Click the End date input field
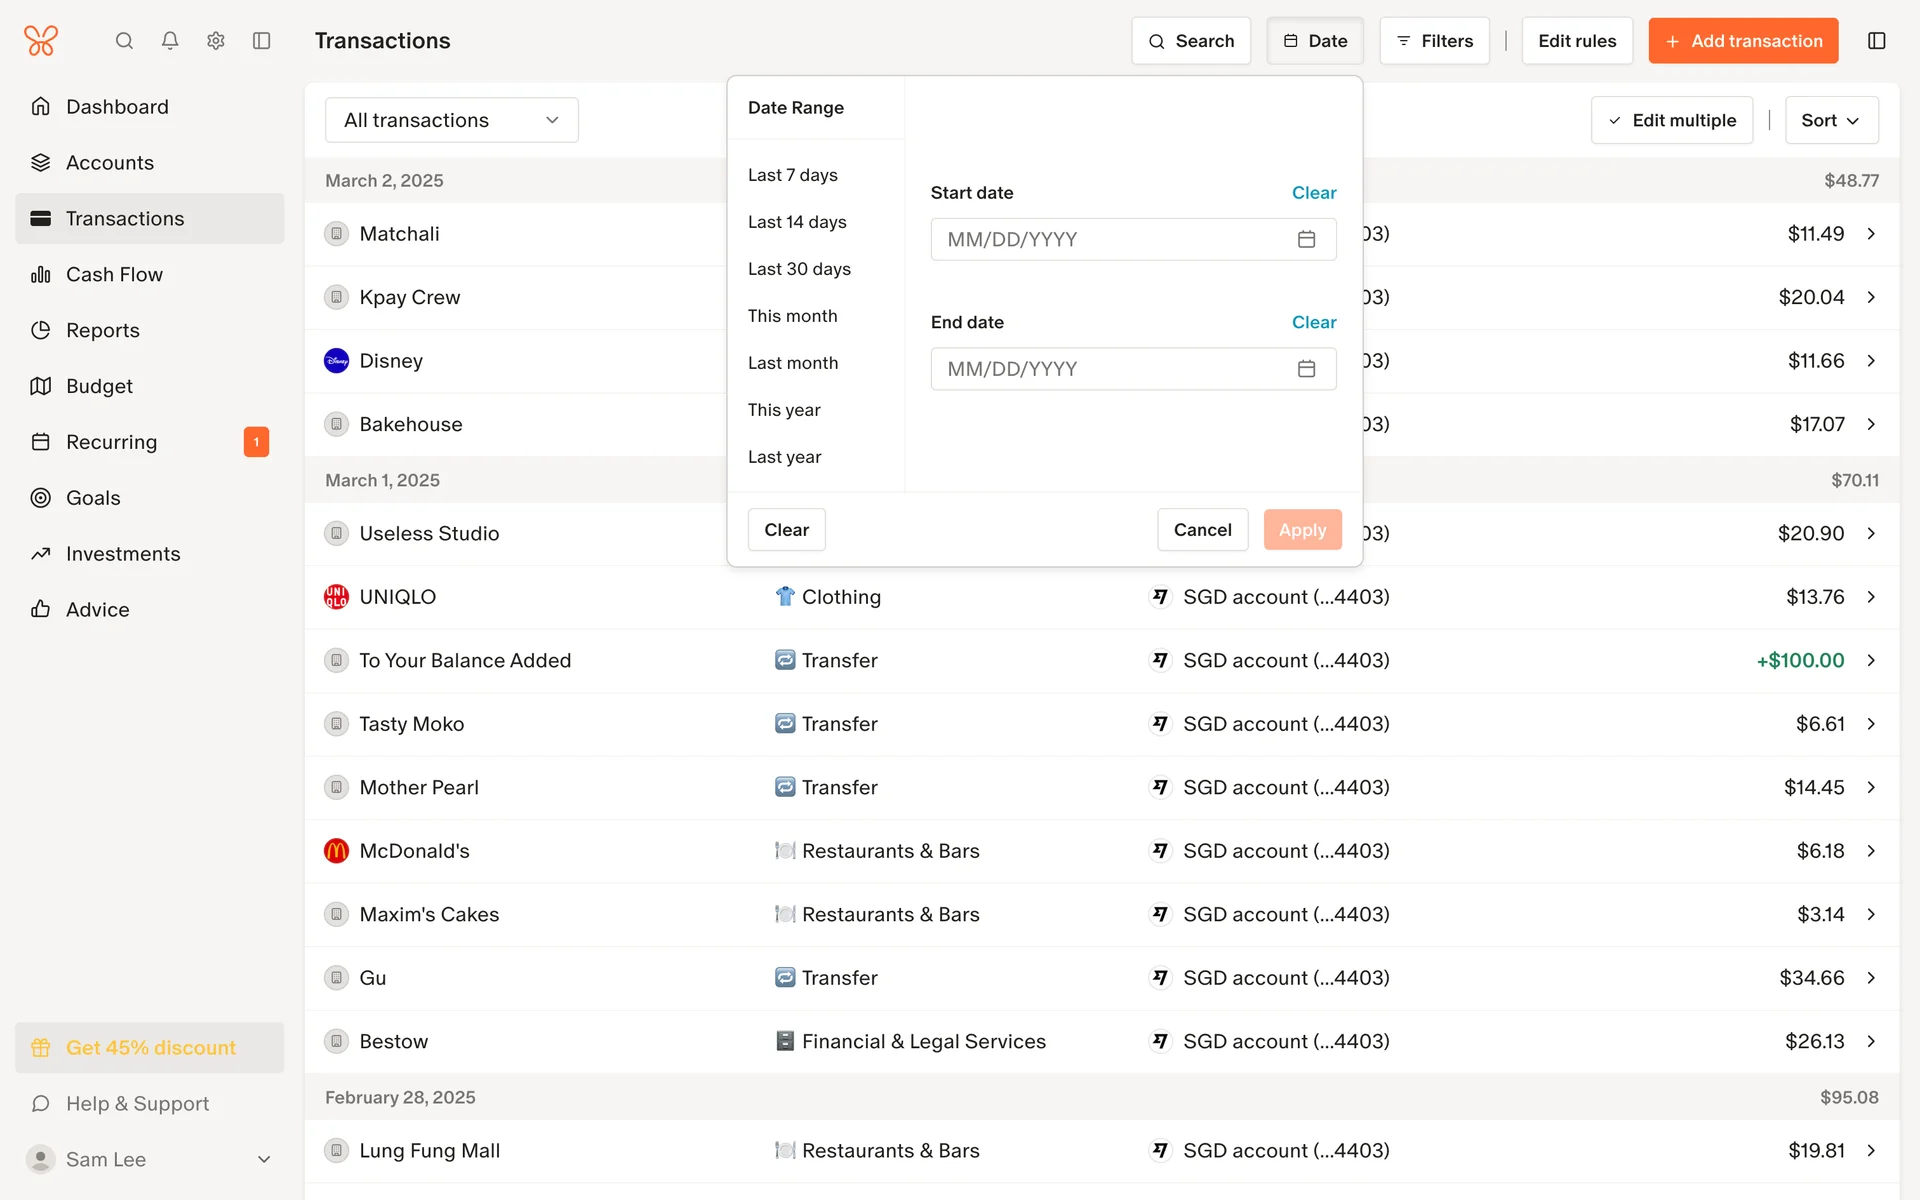Viewport: 1920px width, 1200px height. (x=1110, y=369)
